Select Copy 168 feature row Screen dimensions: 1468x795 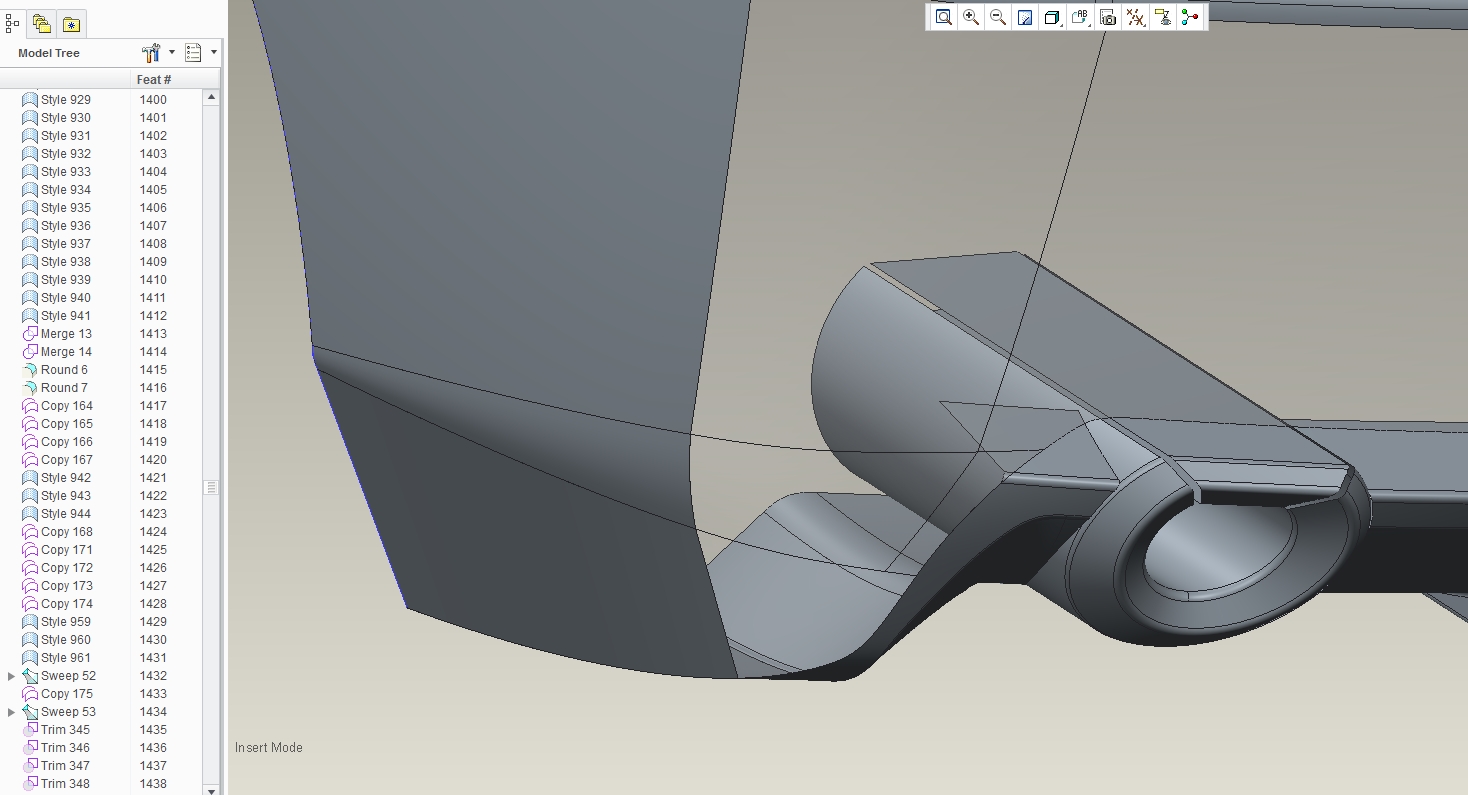67,532
